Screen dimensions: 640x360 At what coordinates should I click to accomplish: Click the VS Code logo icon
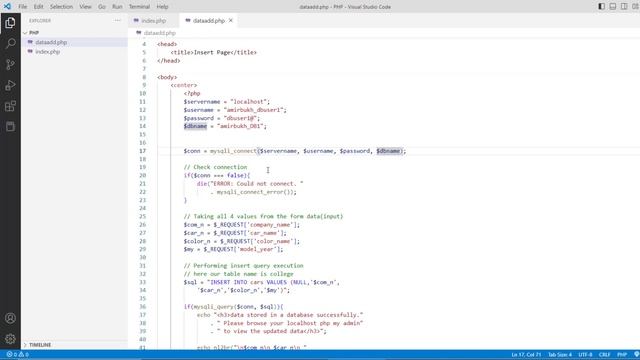coord(7,7)
